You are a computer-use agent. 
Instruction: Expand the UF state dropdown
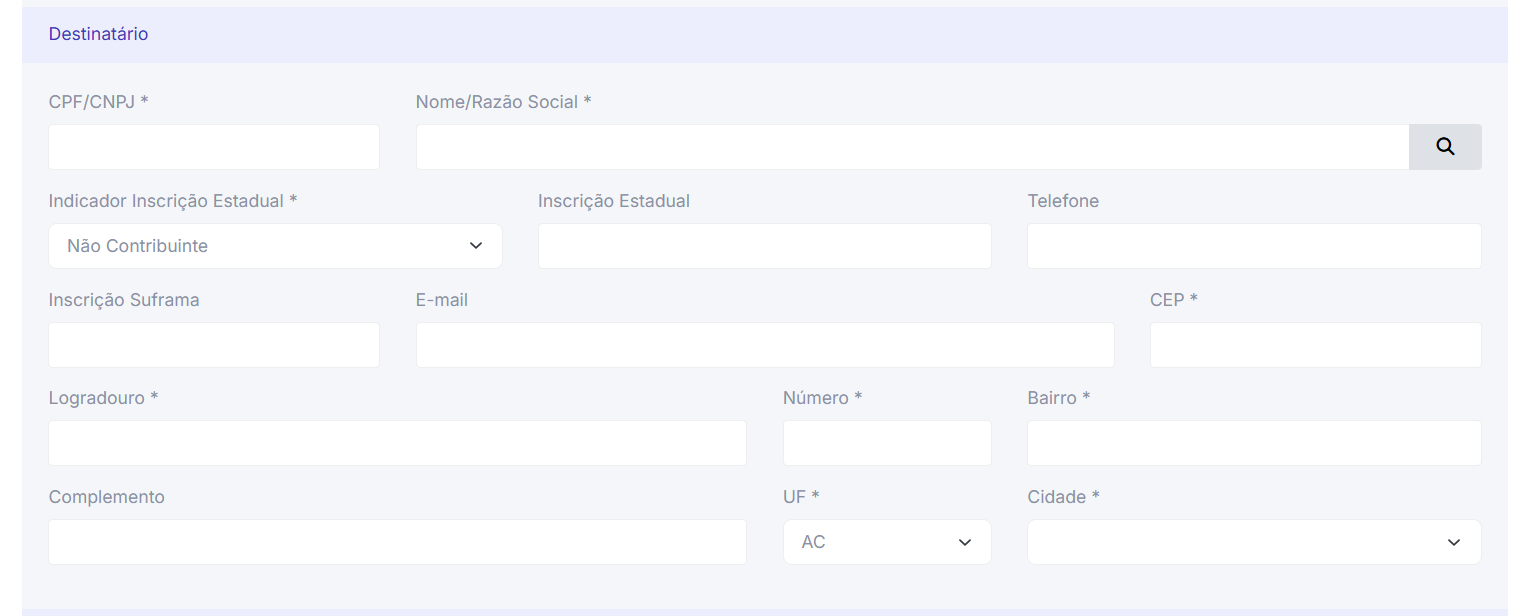click(x=887, y=542)
